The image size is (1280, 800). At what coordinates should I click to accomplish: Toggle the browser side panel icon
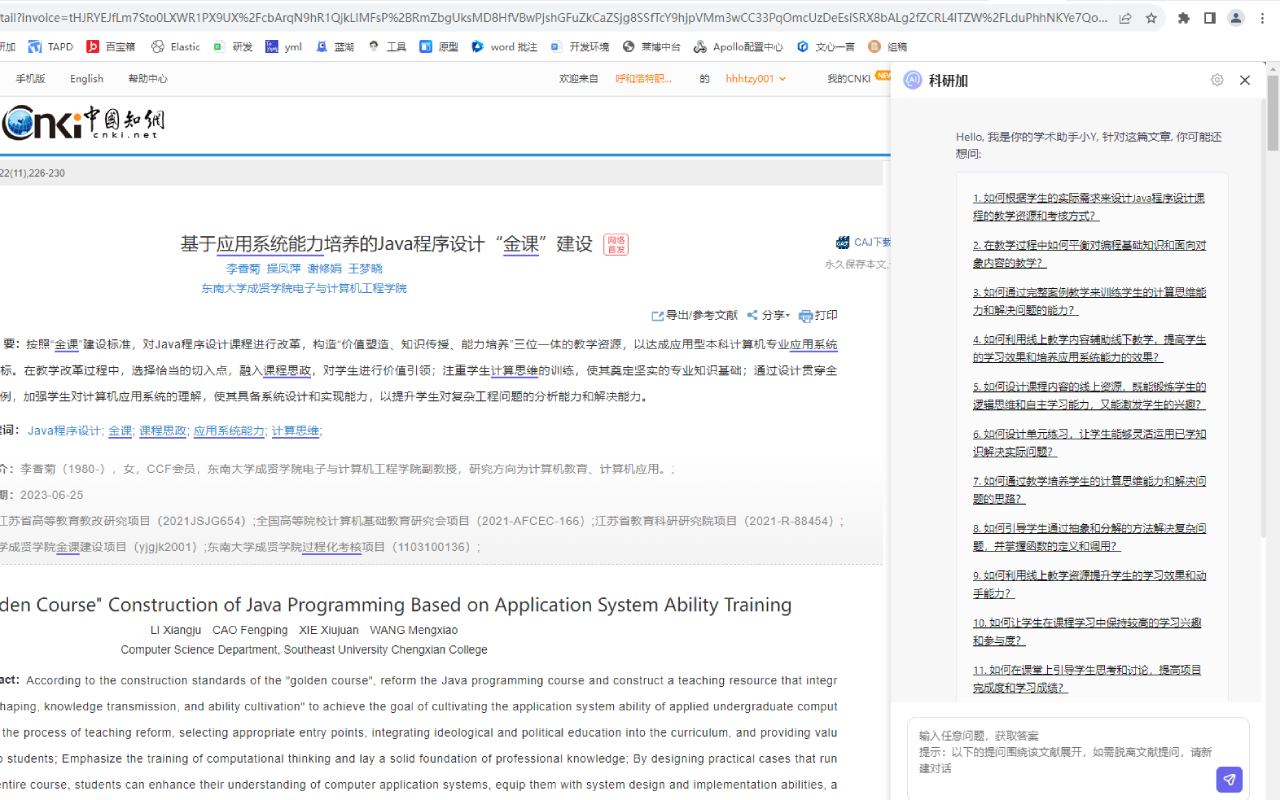click(1210, 18)
